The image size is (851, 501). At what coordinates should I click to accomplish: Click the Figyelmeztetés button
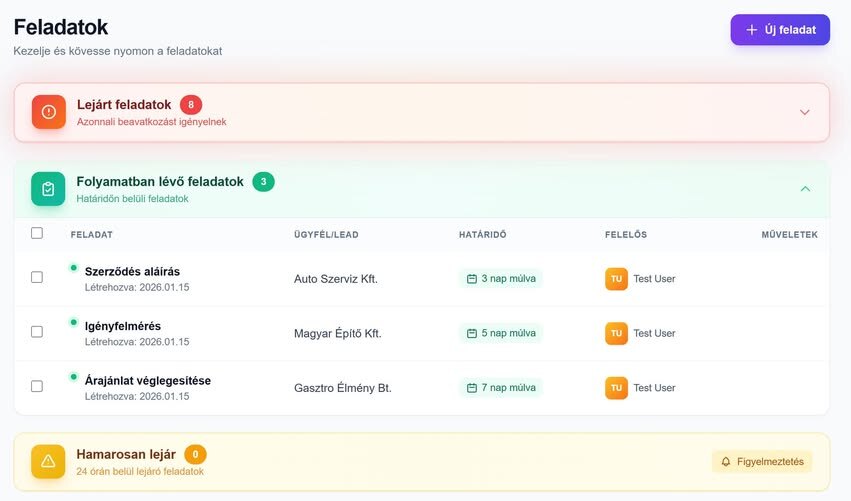pos(762,462)
